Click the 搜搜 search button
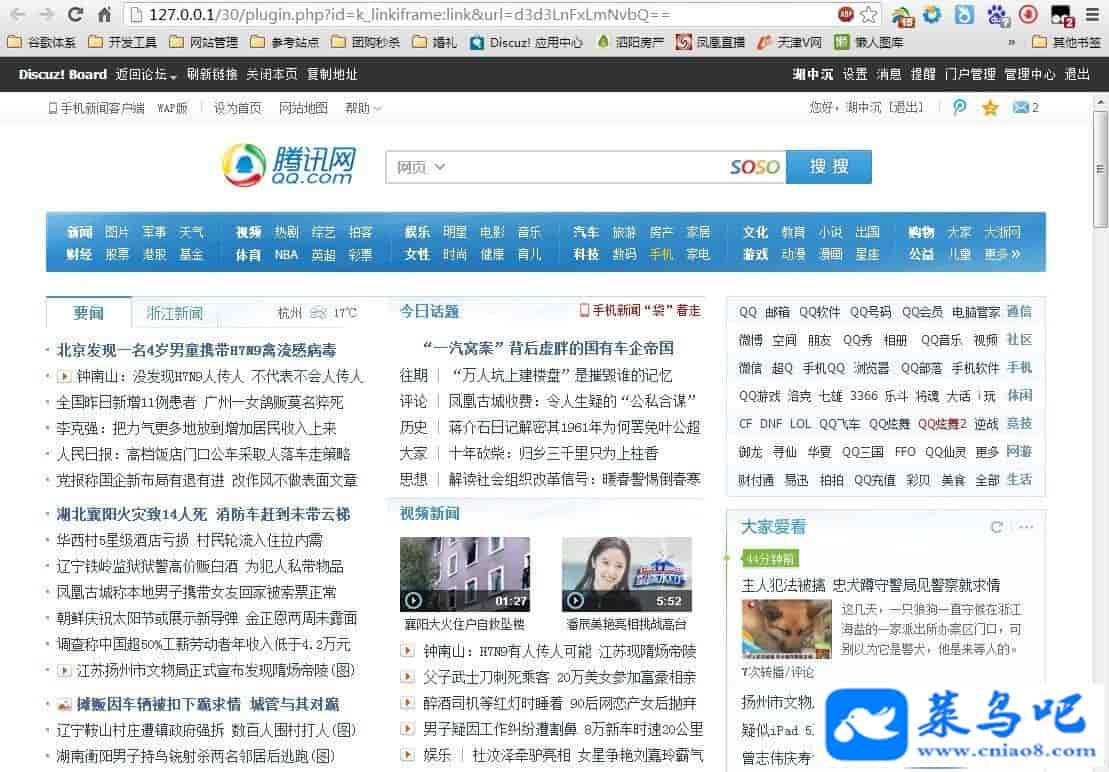The height and width of the screenshot is (772, 1109). pyautogui.click(x=828, y=167)
